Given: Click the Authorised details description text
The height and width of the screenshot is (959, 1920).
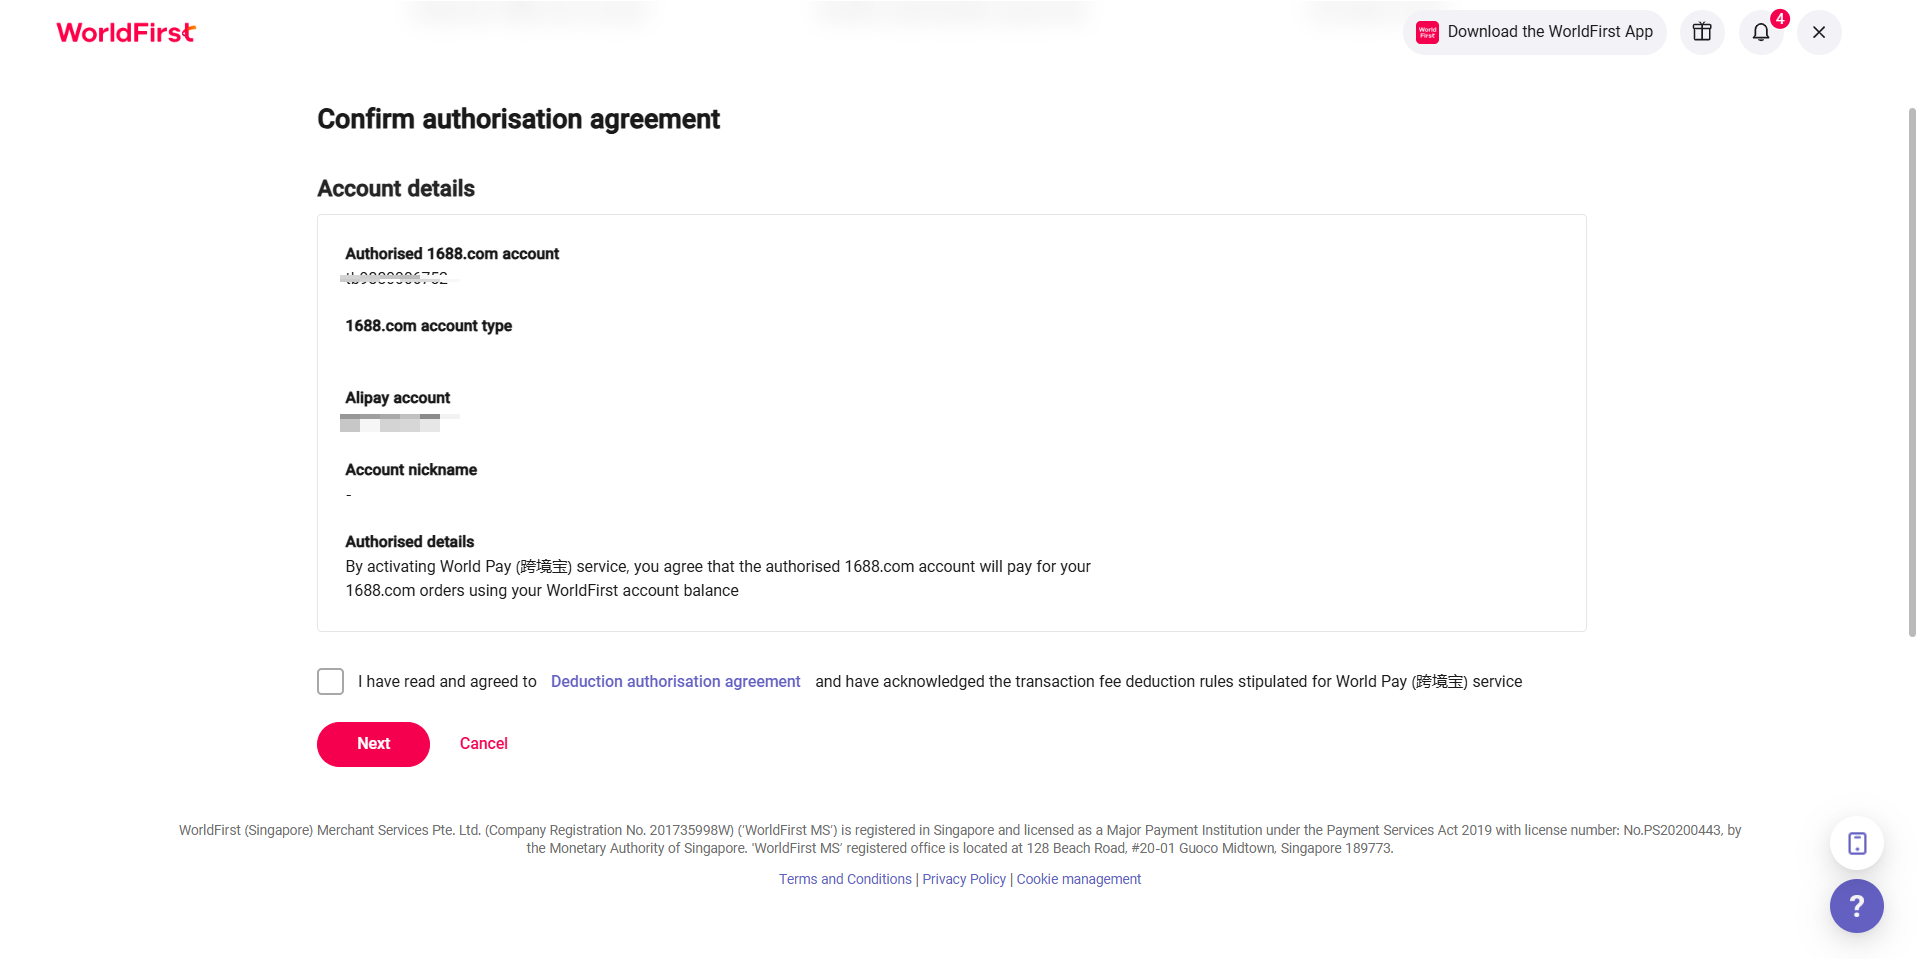Looking at the screenshot, I should [717, 578].
